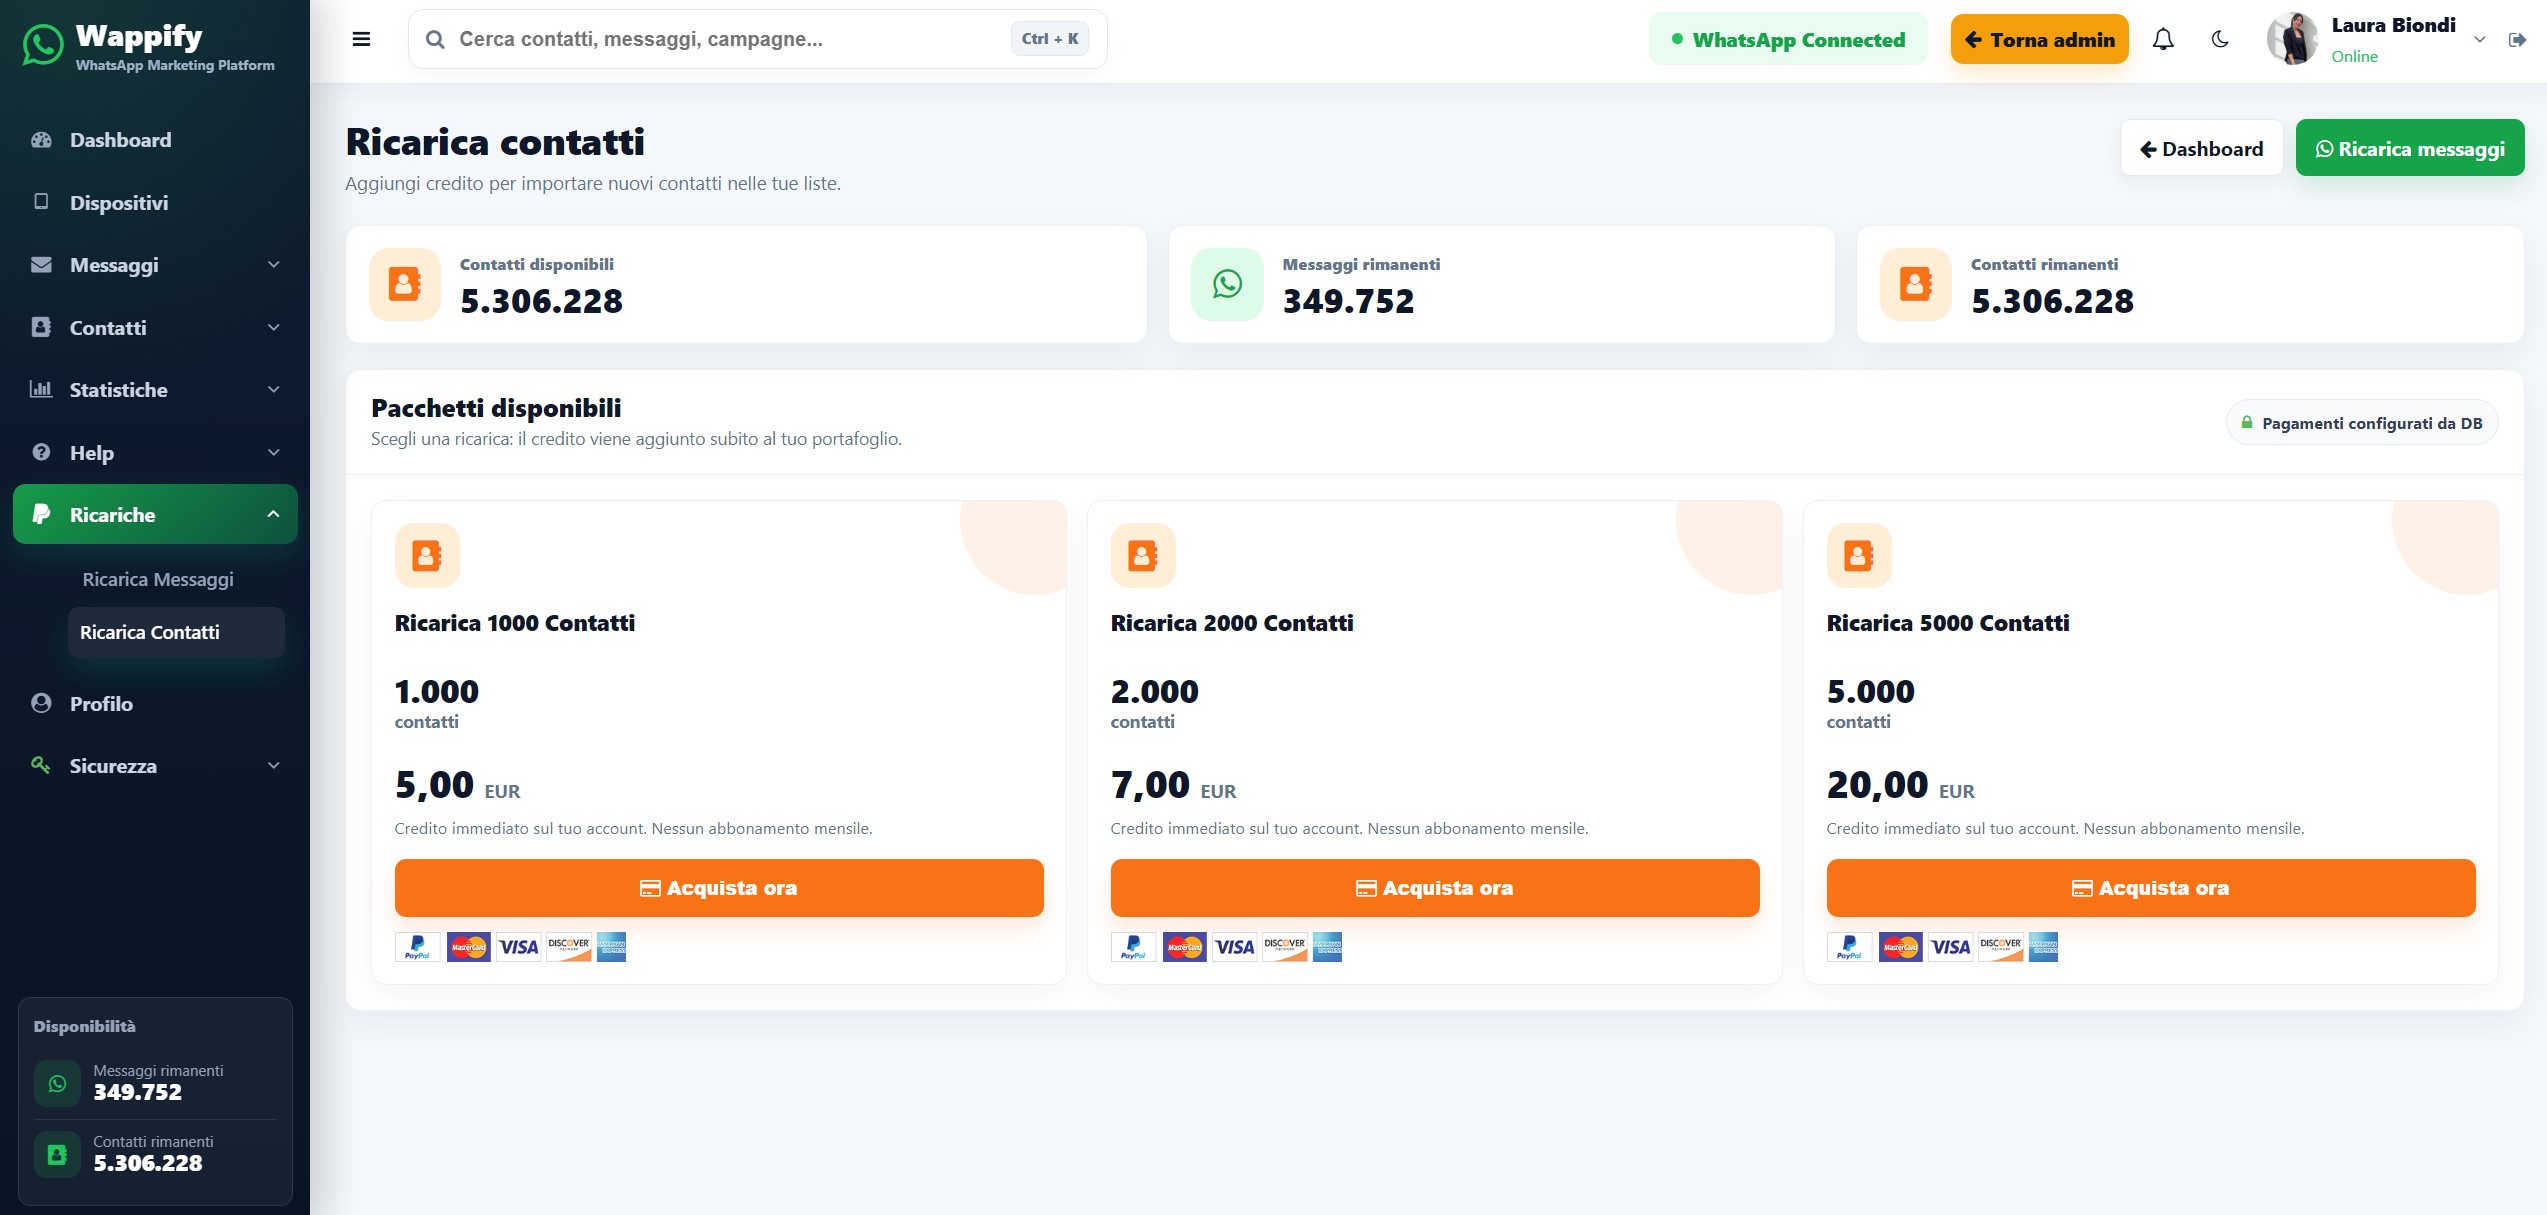Image resolution: width=2547 pixels, height=1215 pixels.
Task: Click the 5.306.228 Contatti disponibili value
Action: tap(541, 301)
